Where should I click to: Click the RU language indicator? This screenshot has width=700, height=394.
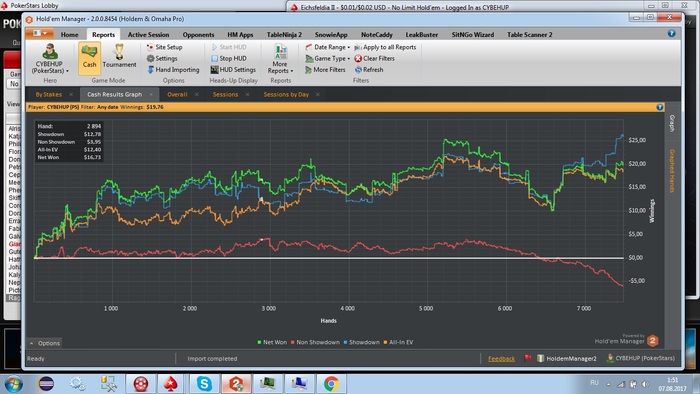[x=594, y=383]
